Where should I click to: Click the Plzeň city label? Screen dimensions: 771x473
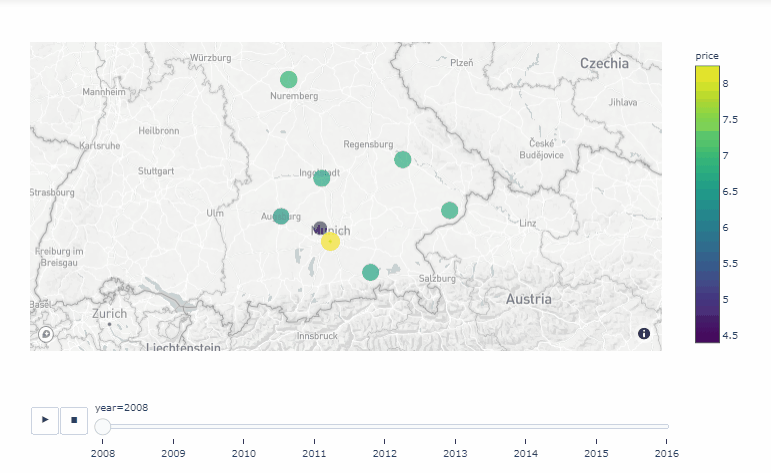point(462,62)
